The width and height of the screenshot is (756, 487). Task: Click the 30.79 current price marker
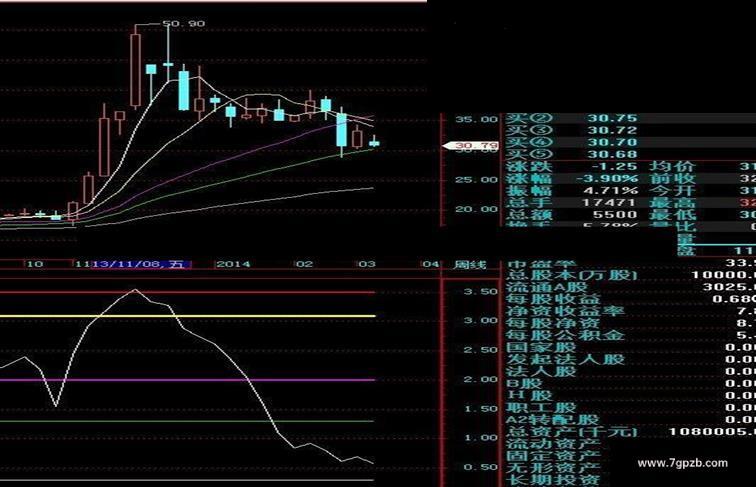click(473, 145)
